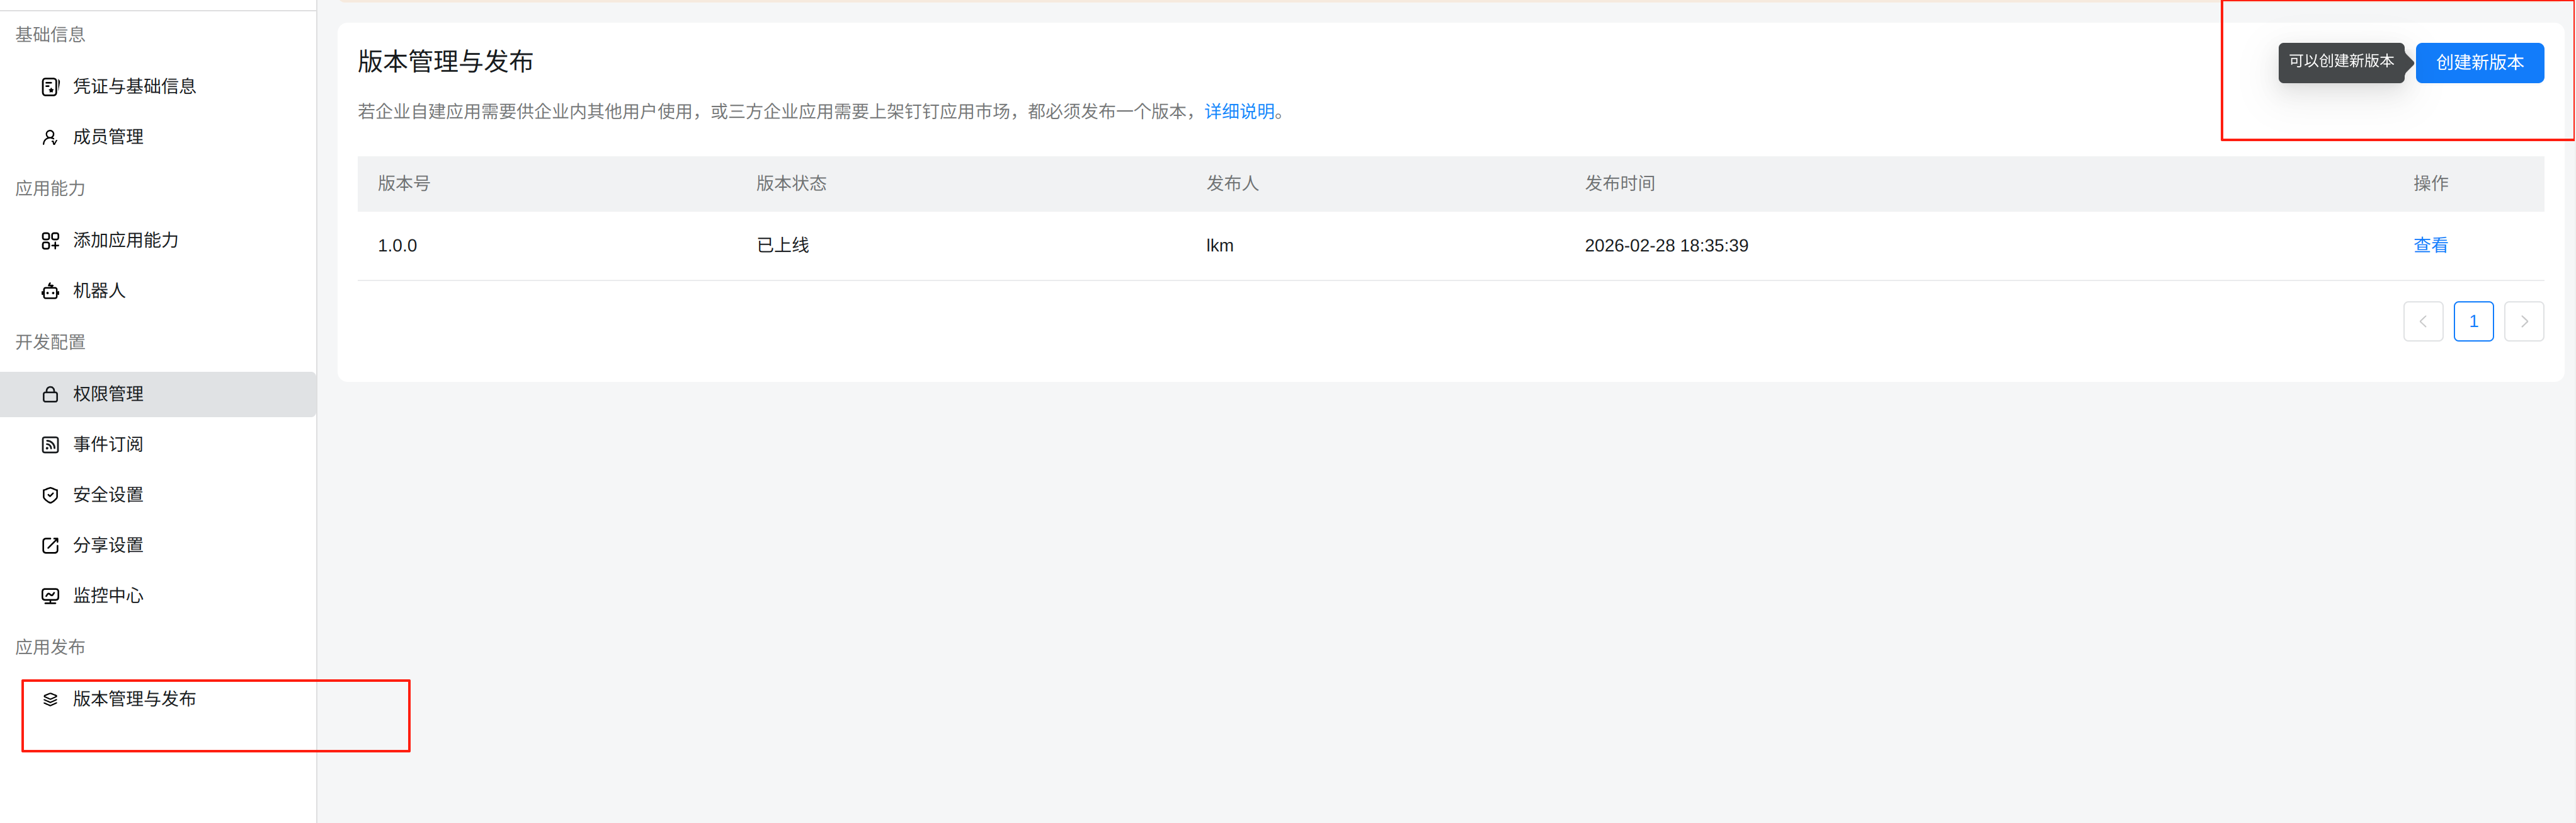
Task: Open 监控中心 menu item
Action: tap(108, 596)
